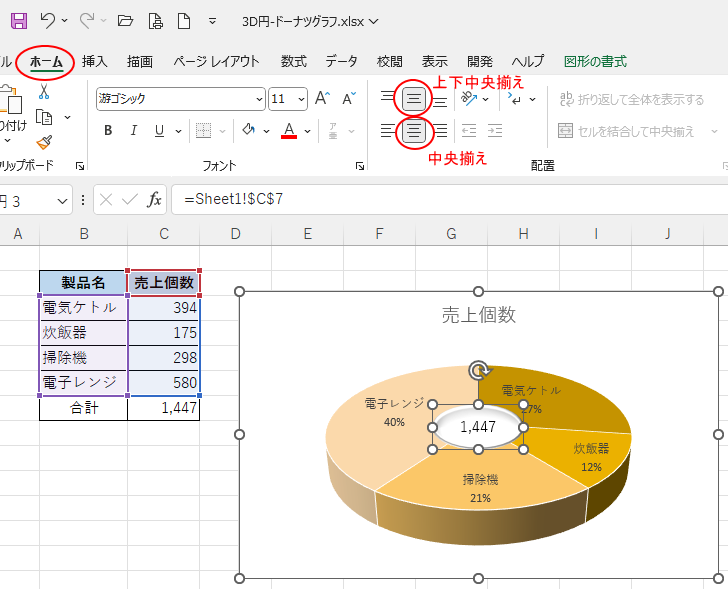The height and width of the screenshot is (589, 728).
Task: Open the font size dropdown showing 11
Action: point(301,99)
